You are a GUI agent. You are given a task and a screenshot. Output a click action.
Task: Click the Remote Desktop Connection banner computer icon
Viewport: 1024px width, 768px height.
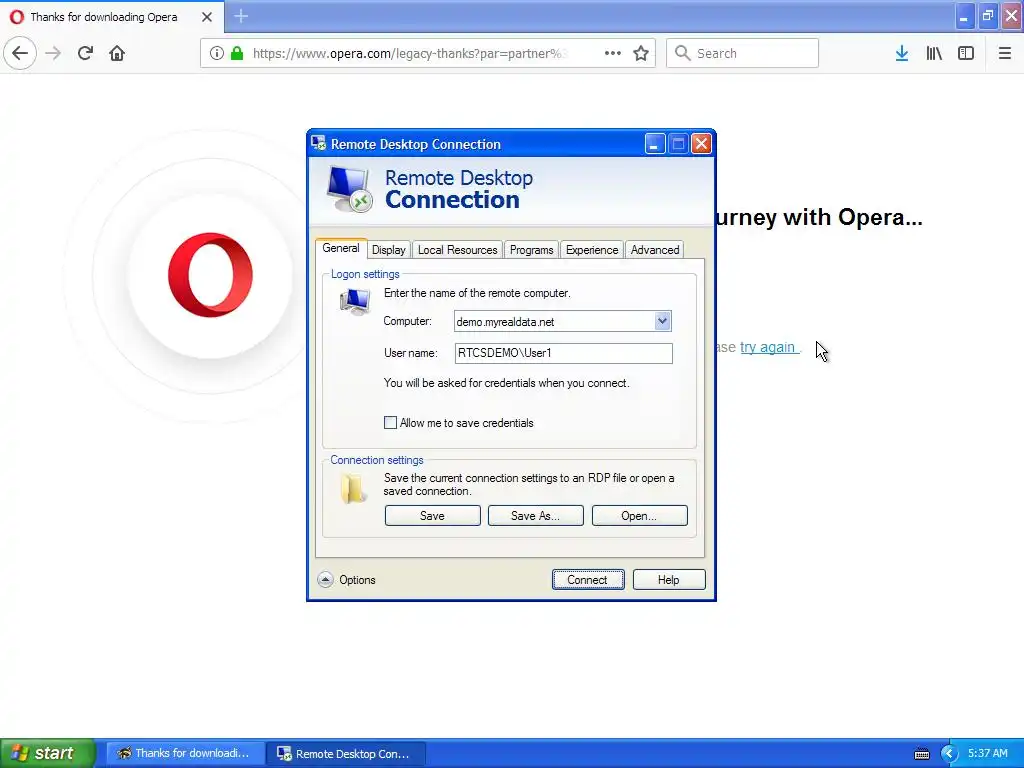(349, 189)
